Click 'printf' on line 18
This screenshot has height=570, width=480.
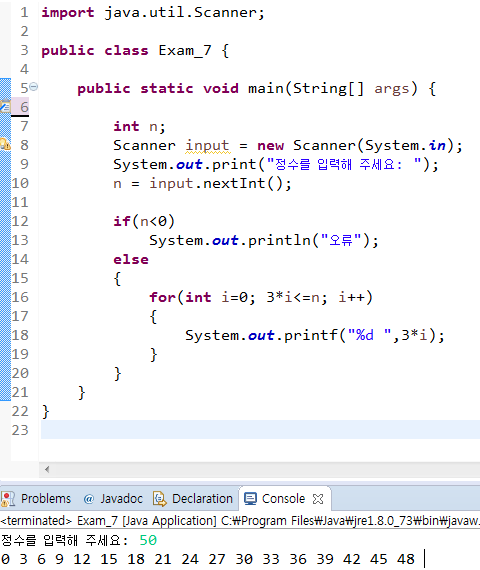311,335
